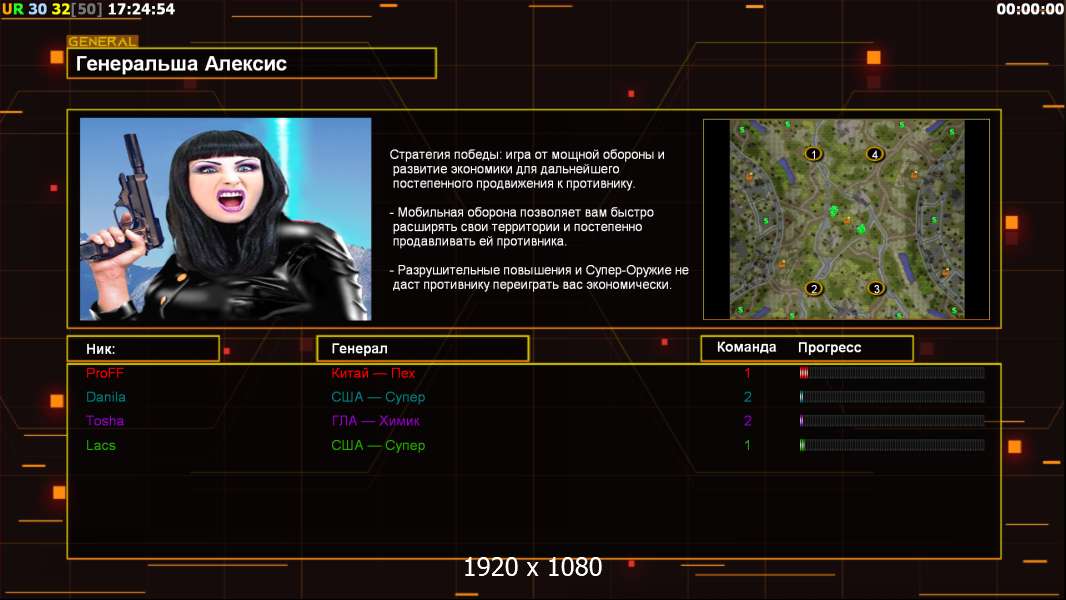Select player Danila in the list
The image size is (1066, 600).
[x=106, y=397]
